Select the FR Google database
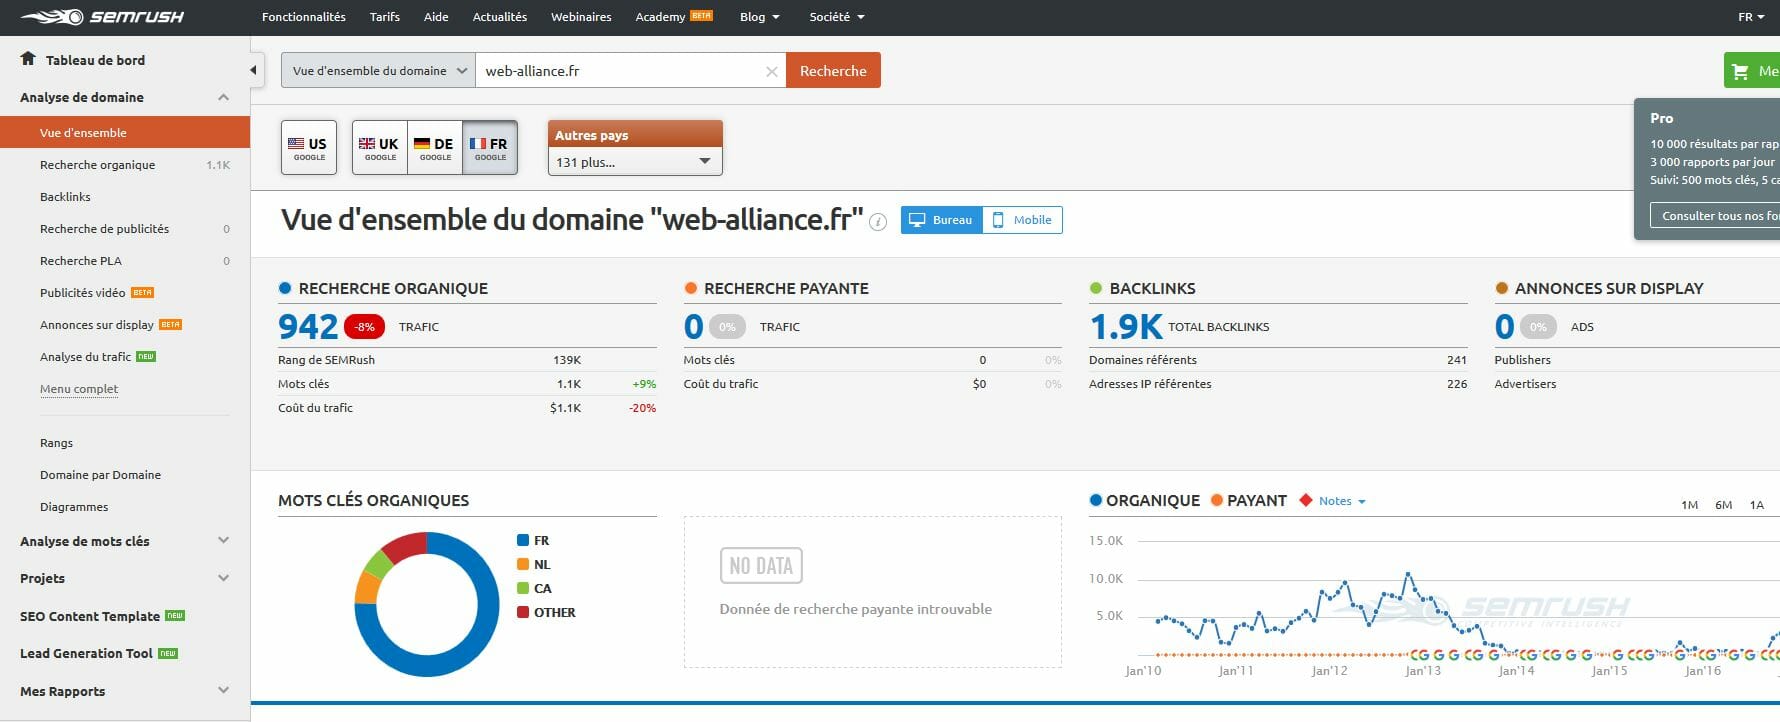 pos(490,148)
